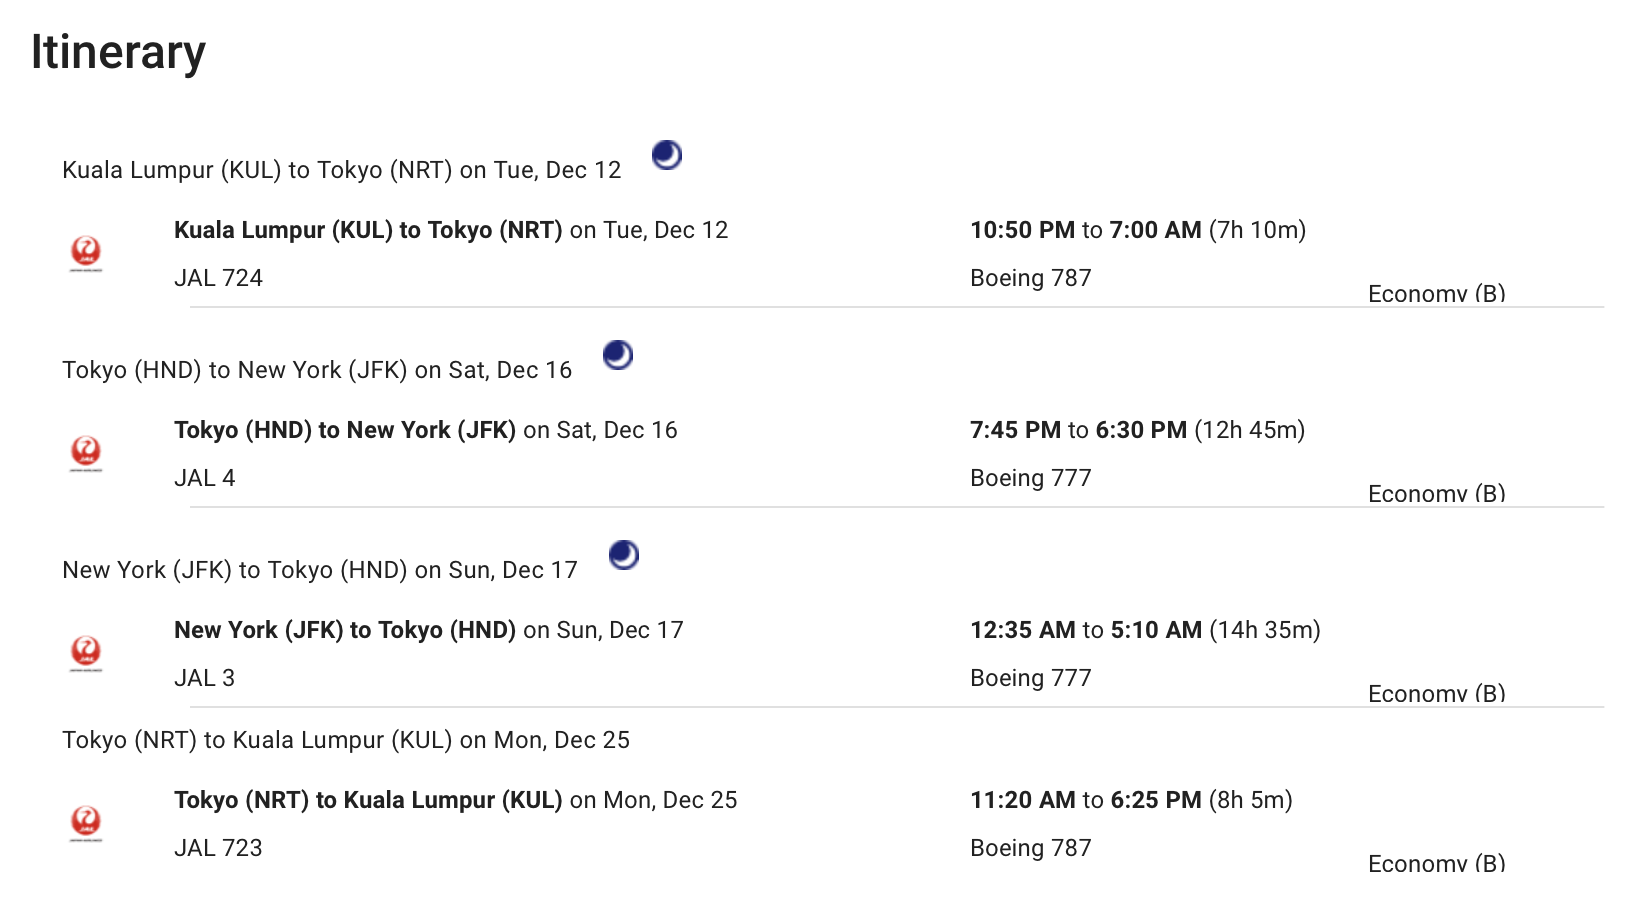Click the JAL logo beside flight JAL 4

tap(86, 453)
